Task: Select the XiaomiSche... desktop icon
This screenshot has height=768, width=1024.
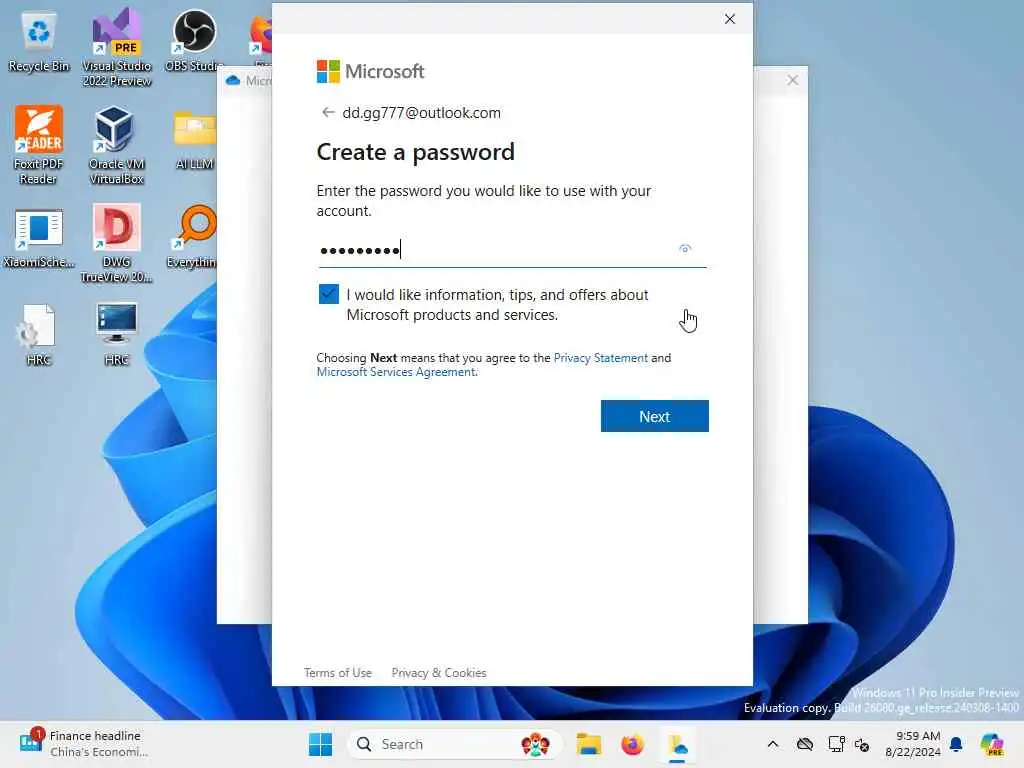Action: click(x=39, y=238)
